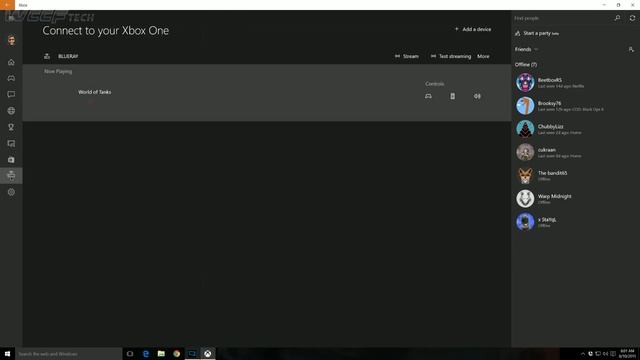Open the remote control icon
This screenshot has height=360, width=640.
click(453, 96)
